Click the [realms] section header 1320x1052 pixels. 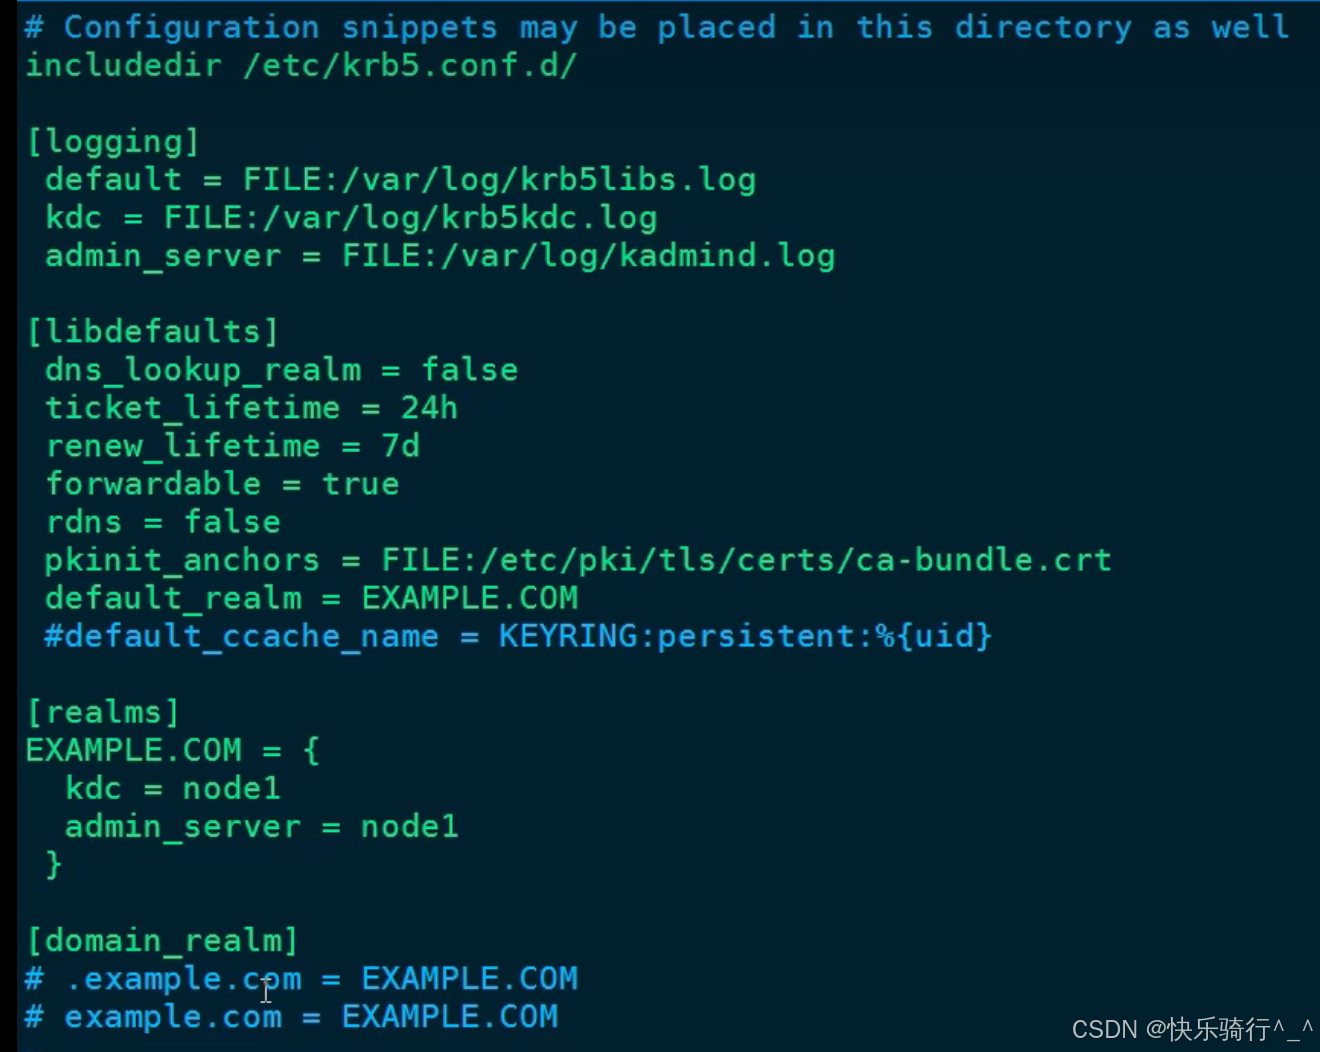point(103,713)
